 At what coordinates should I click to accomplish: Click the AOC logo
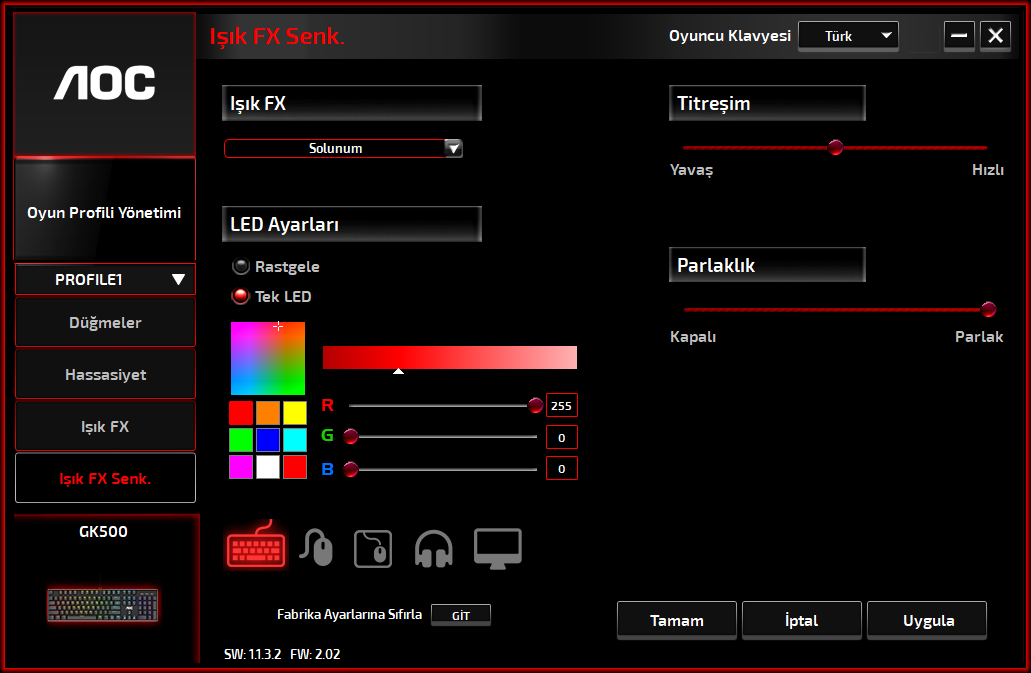pos(105,83)
